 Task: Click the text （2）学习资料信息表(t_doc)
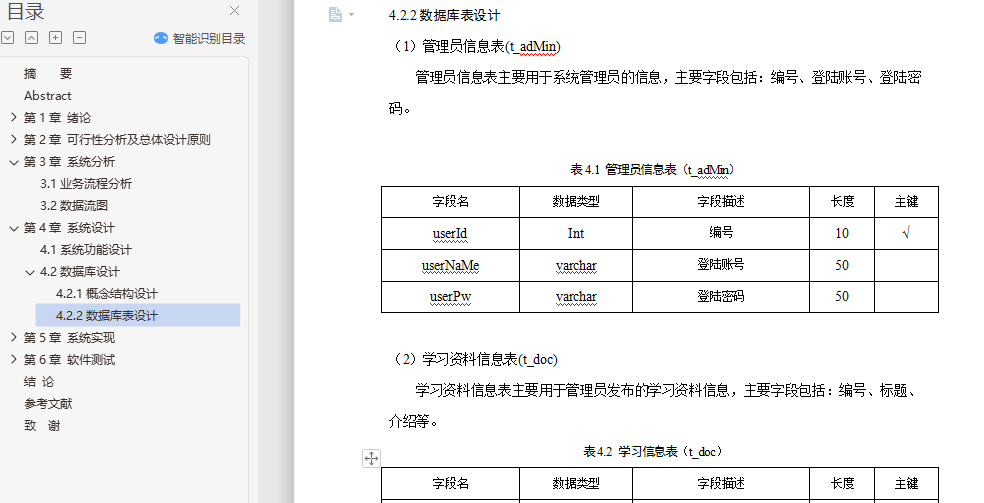473,359
